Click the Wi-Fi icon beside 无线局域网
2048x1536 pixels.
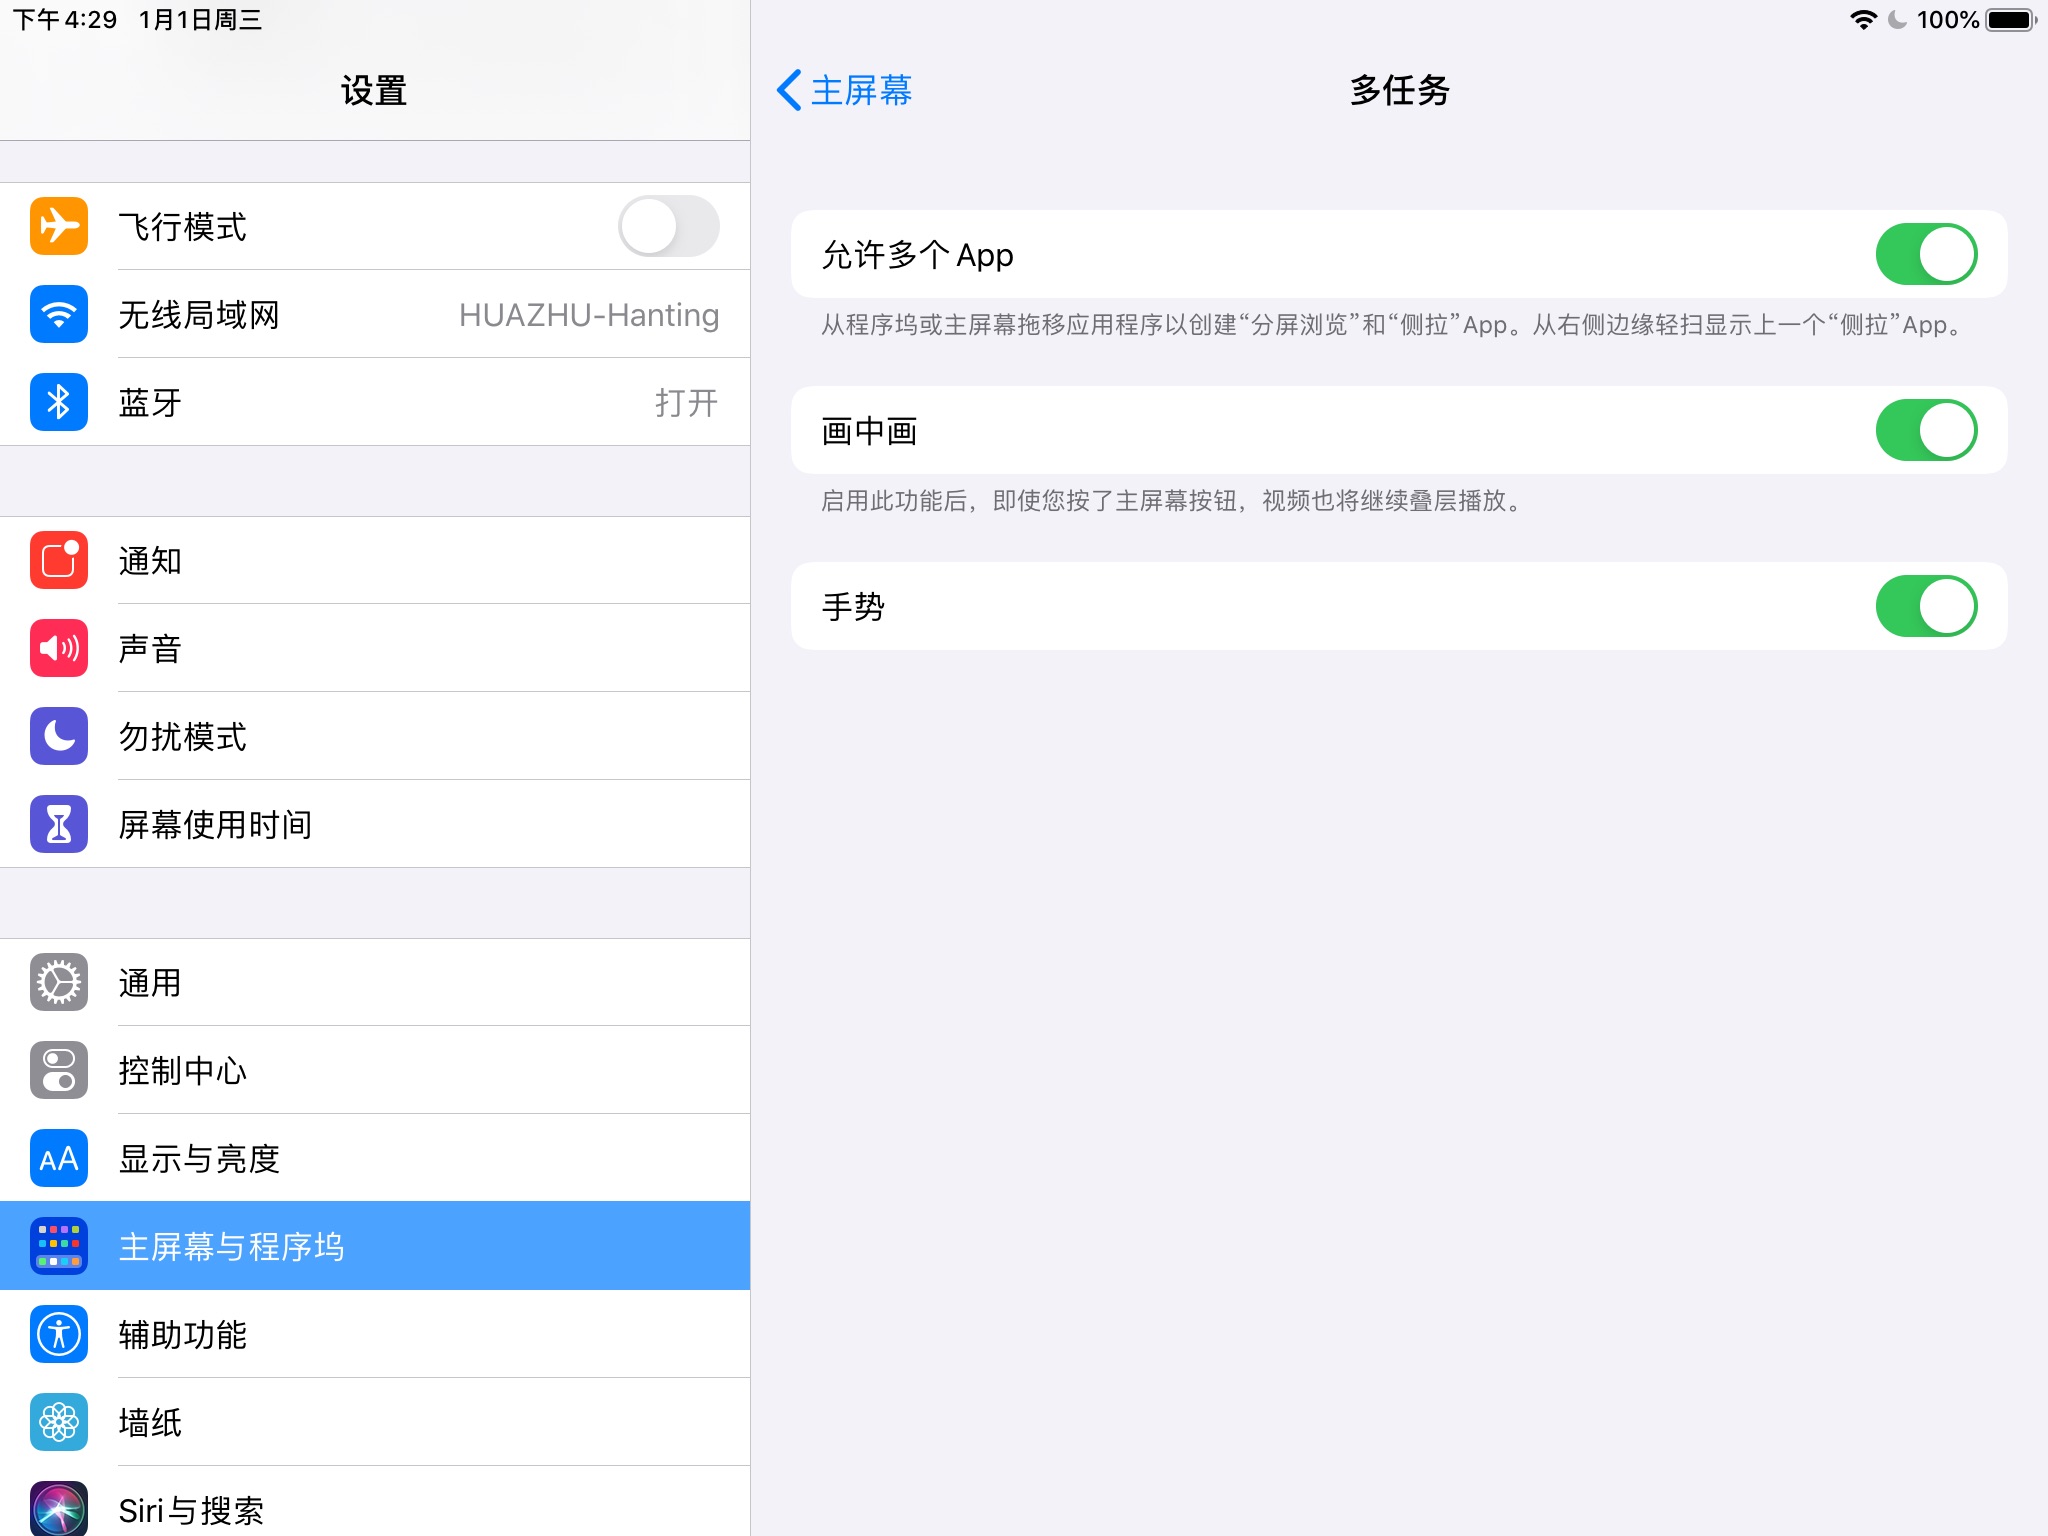[x=58, y=315]
